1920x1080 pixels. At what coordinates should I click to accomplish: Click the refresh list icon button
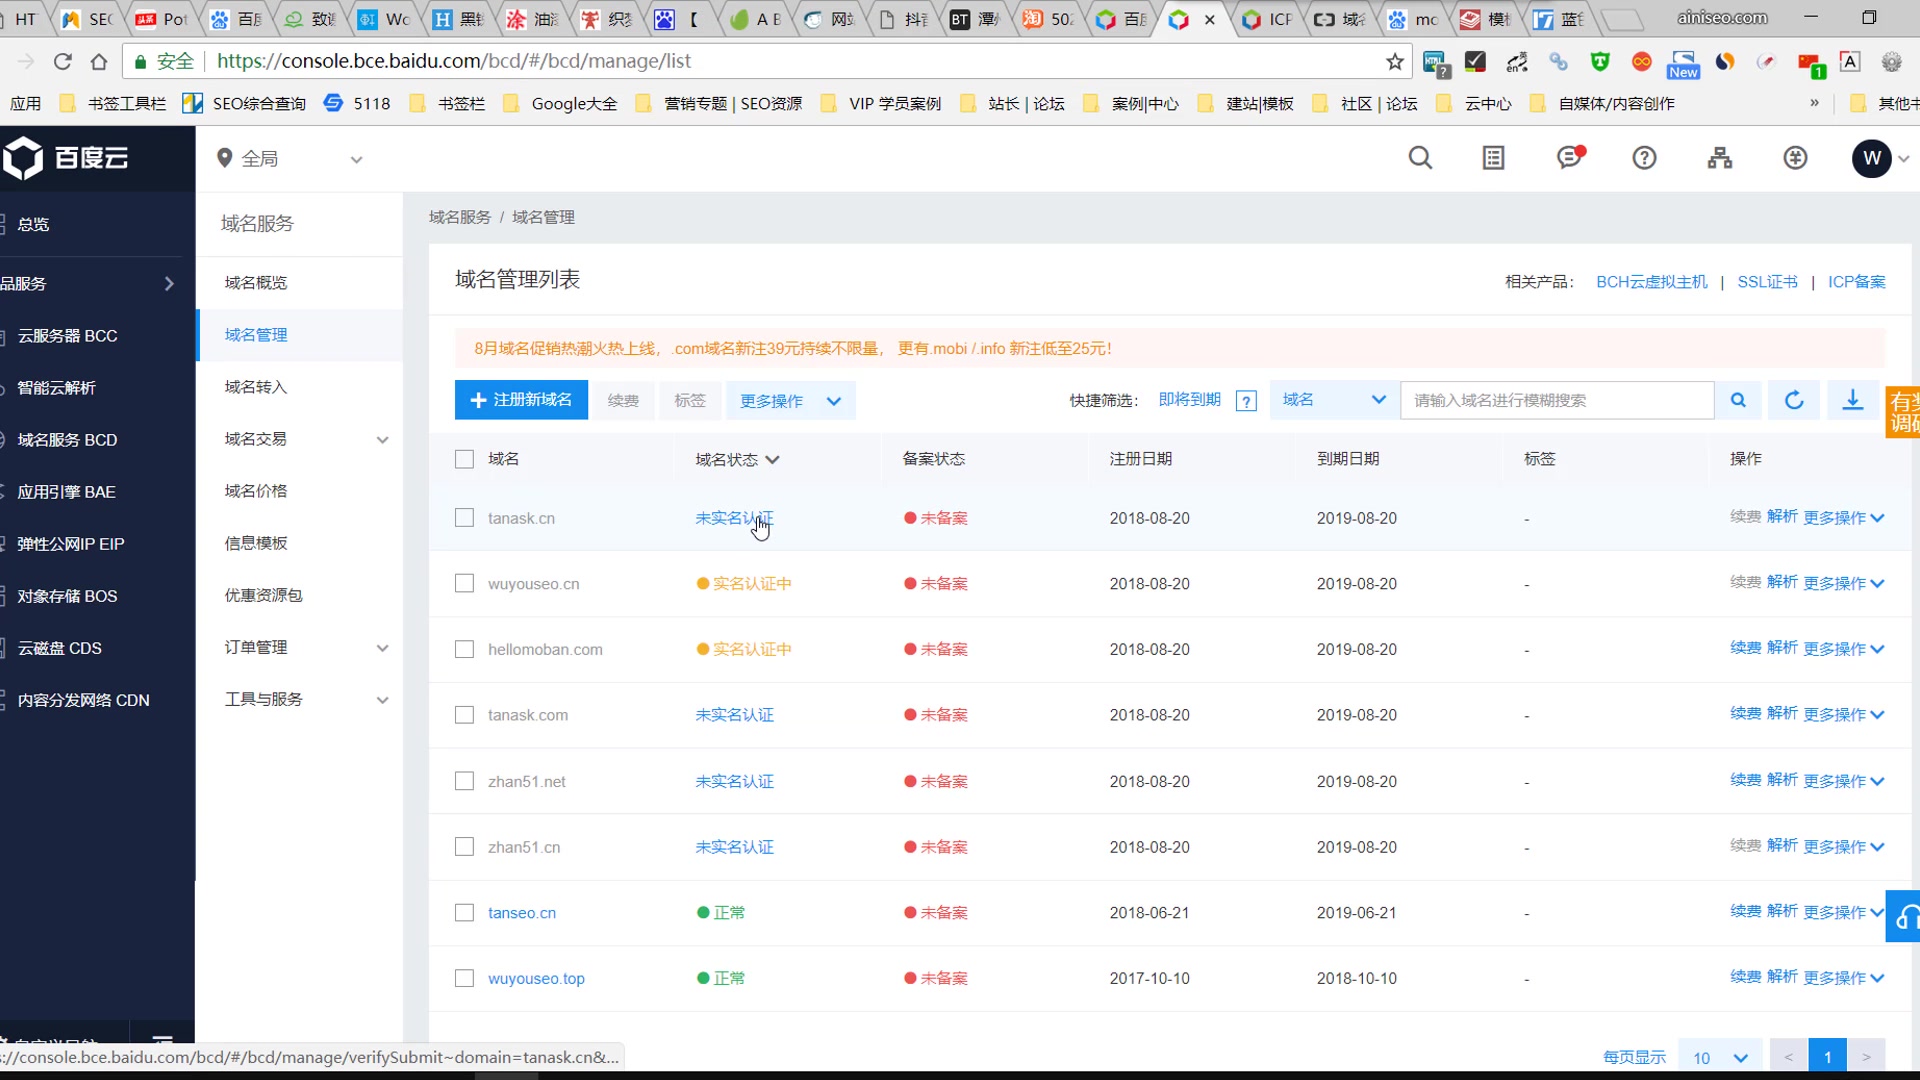(1794, 400)
